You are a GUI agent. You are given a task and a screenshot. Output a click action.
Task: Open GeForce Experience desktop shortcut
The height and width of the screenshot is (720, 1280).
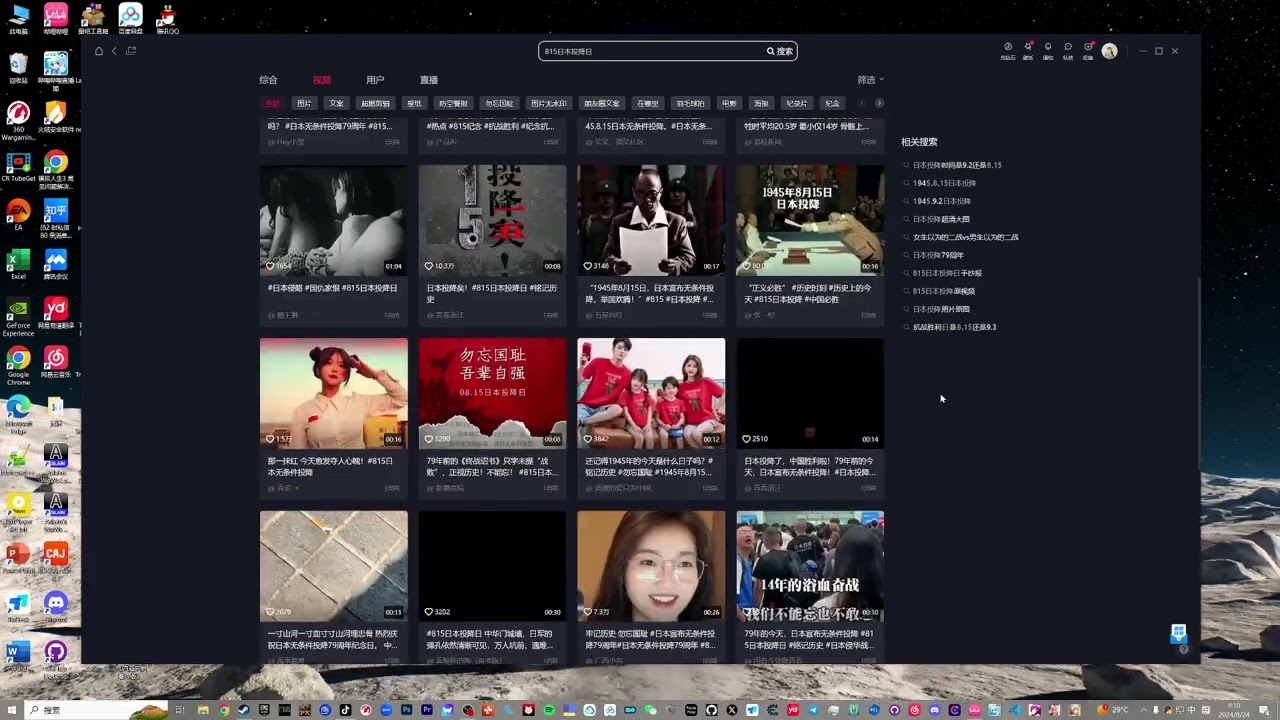coord(18,318)
